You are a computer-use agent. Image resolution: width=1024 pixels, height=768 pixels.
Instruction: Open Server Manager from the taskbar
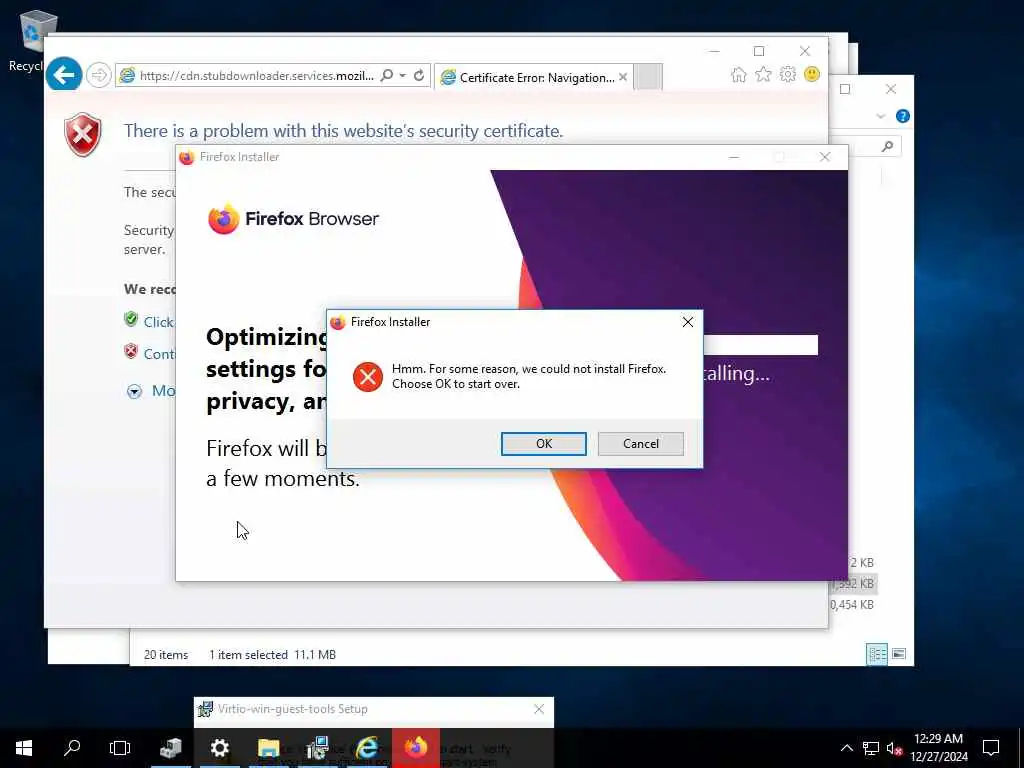[x=170, y=748]
